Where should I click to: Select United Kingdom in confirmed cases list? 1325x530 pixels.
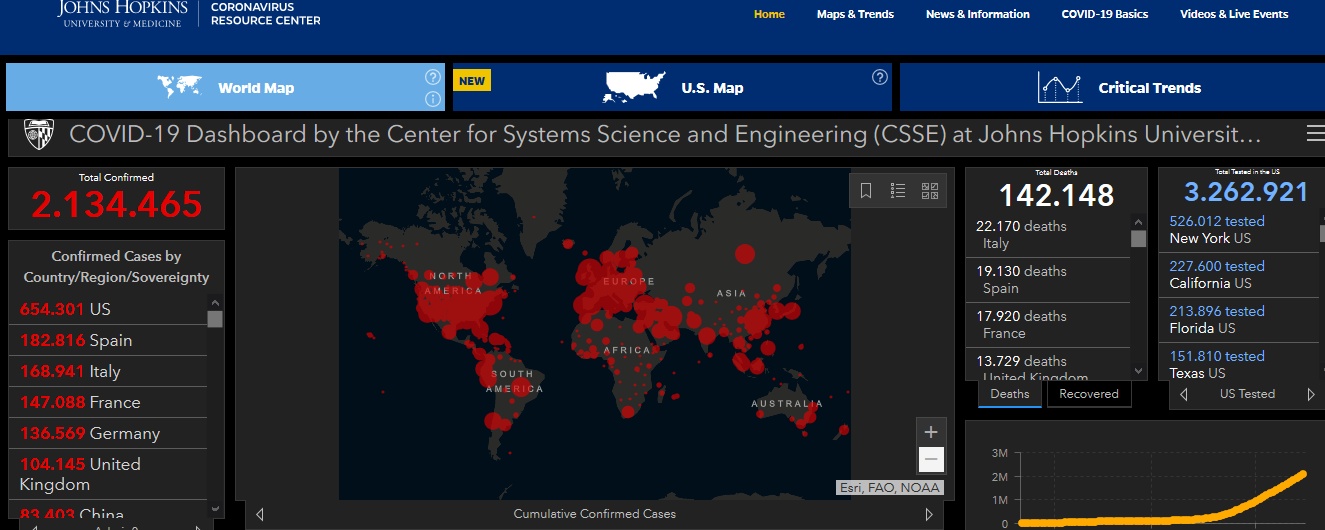(x=107, y=474)
